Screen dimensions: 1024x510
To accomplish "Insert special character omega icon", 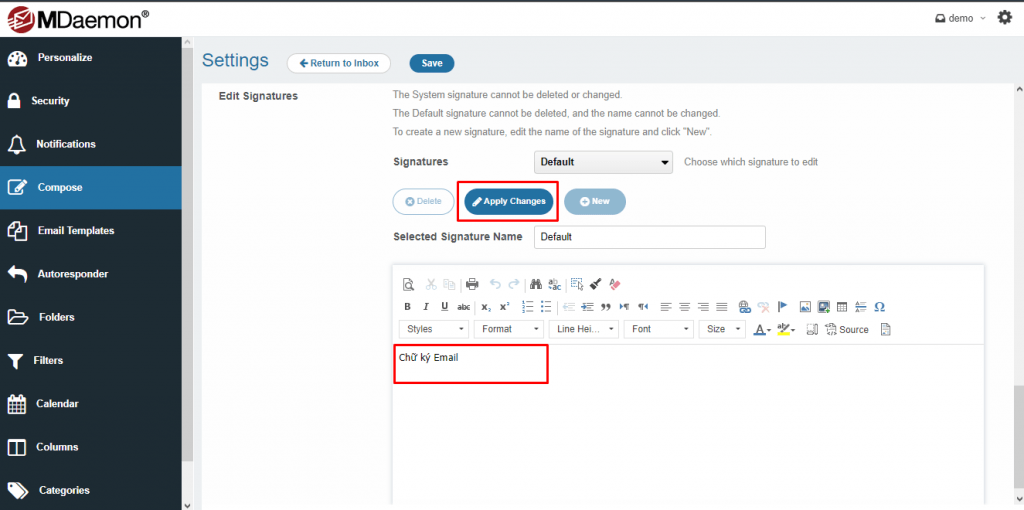I will click(879, 307).
